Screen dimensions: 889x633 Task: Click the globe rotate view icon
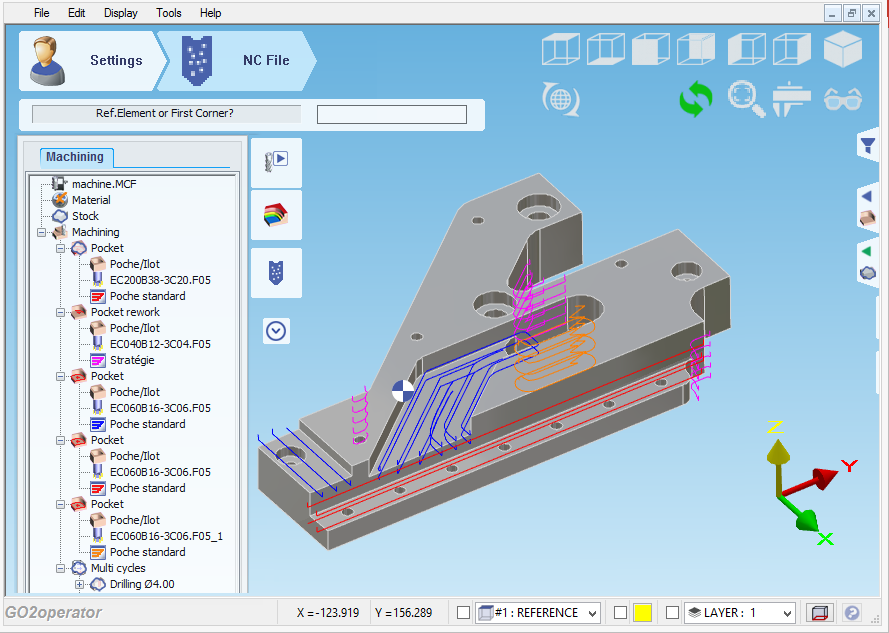click(x=560, y=99)
